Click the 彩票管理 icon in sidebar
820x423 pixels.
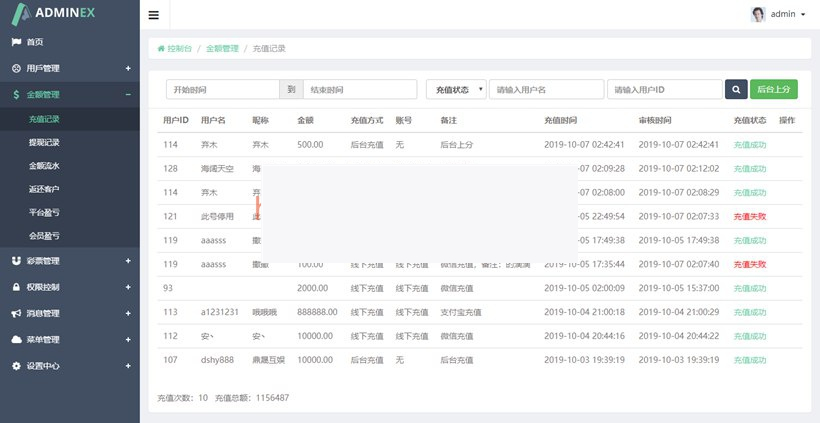pos(16,260)
